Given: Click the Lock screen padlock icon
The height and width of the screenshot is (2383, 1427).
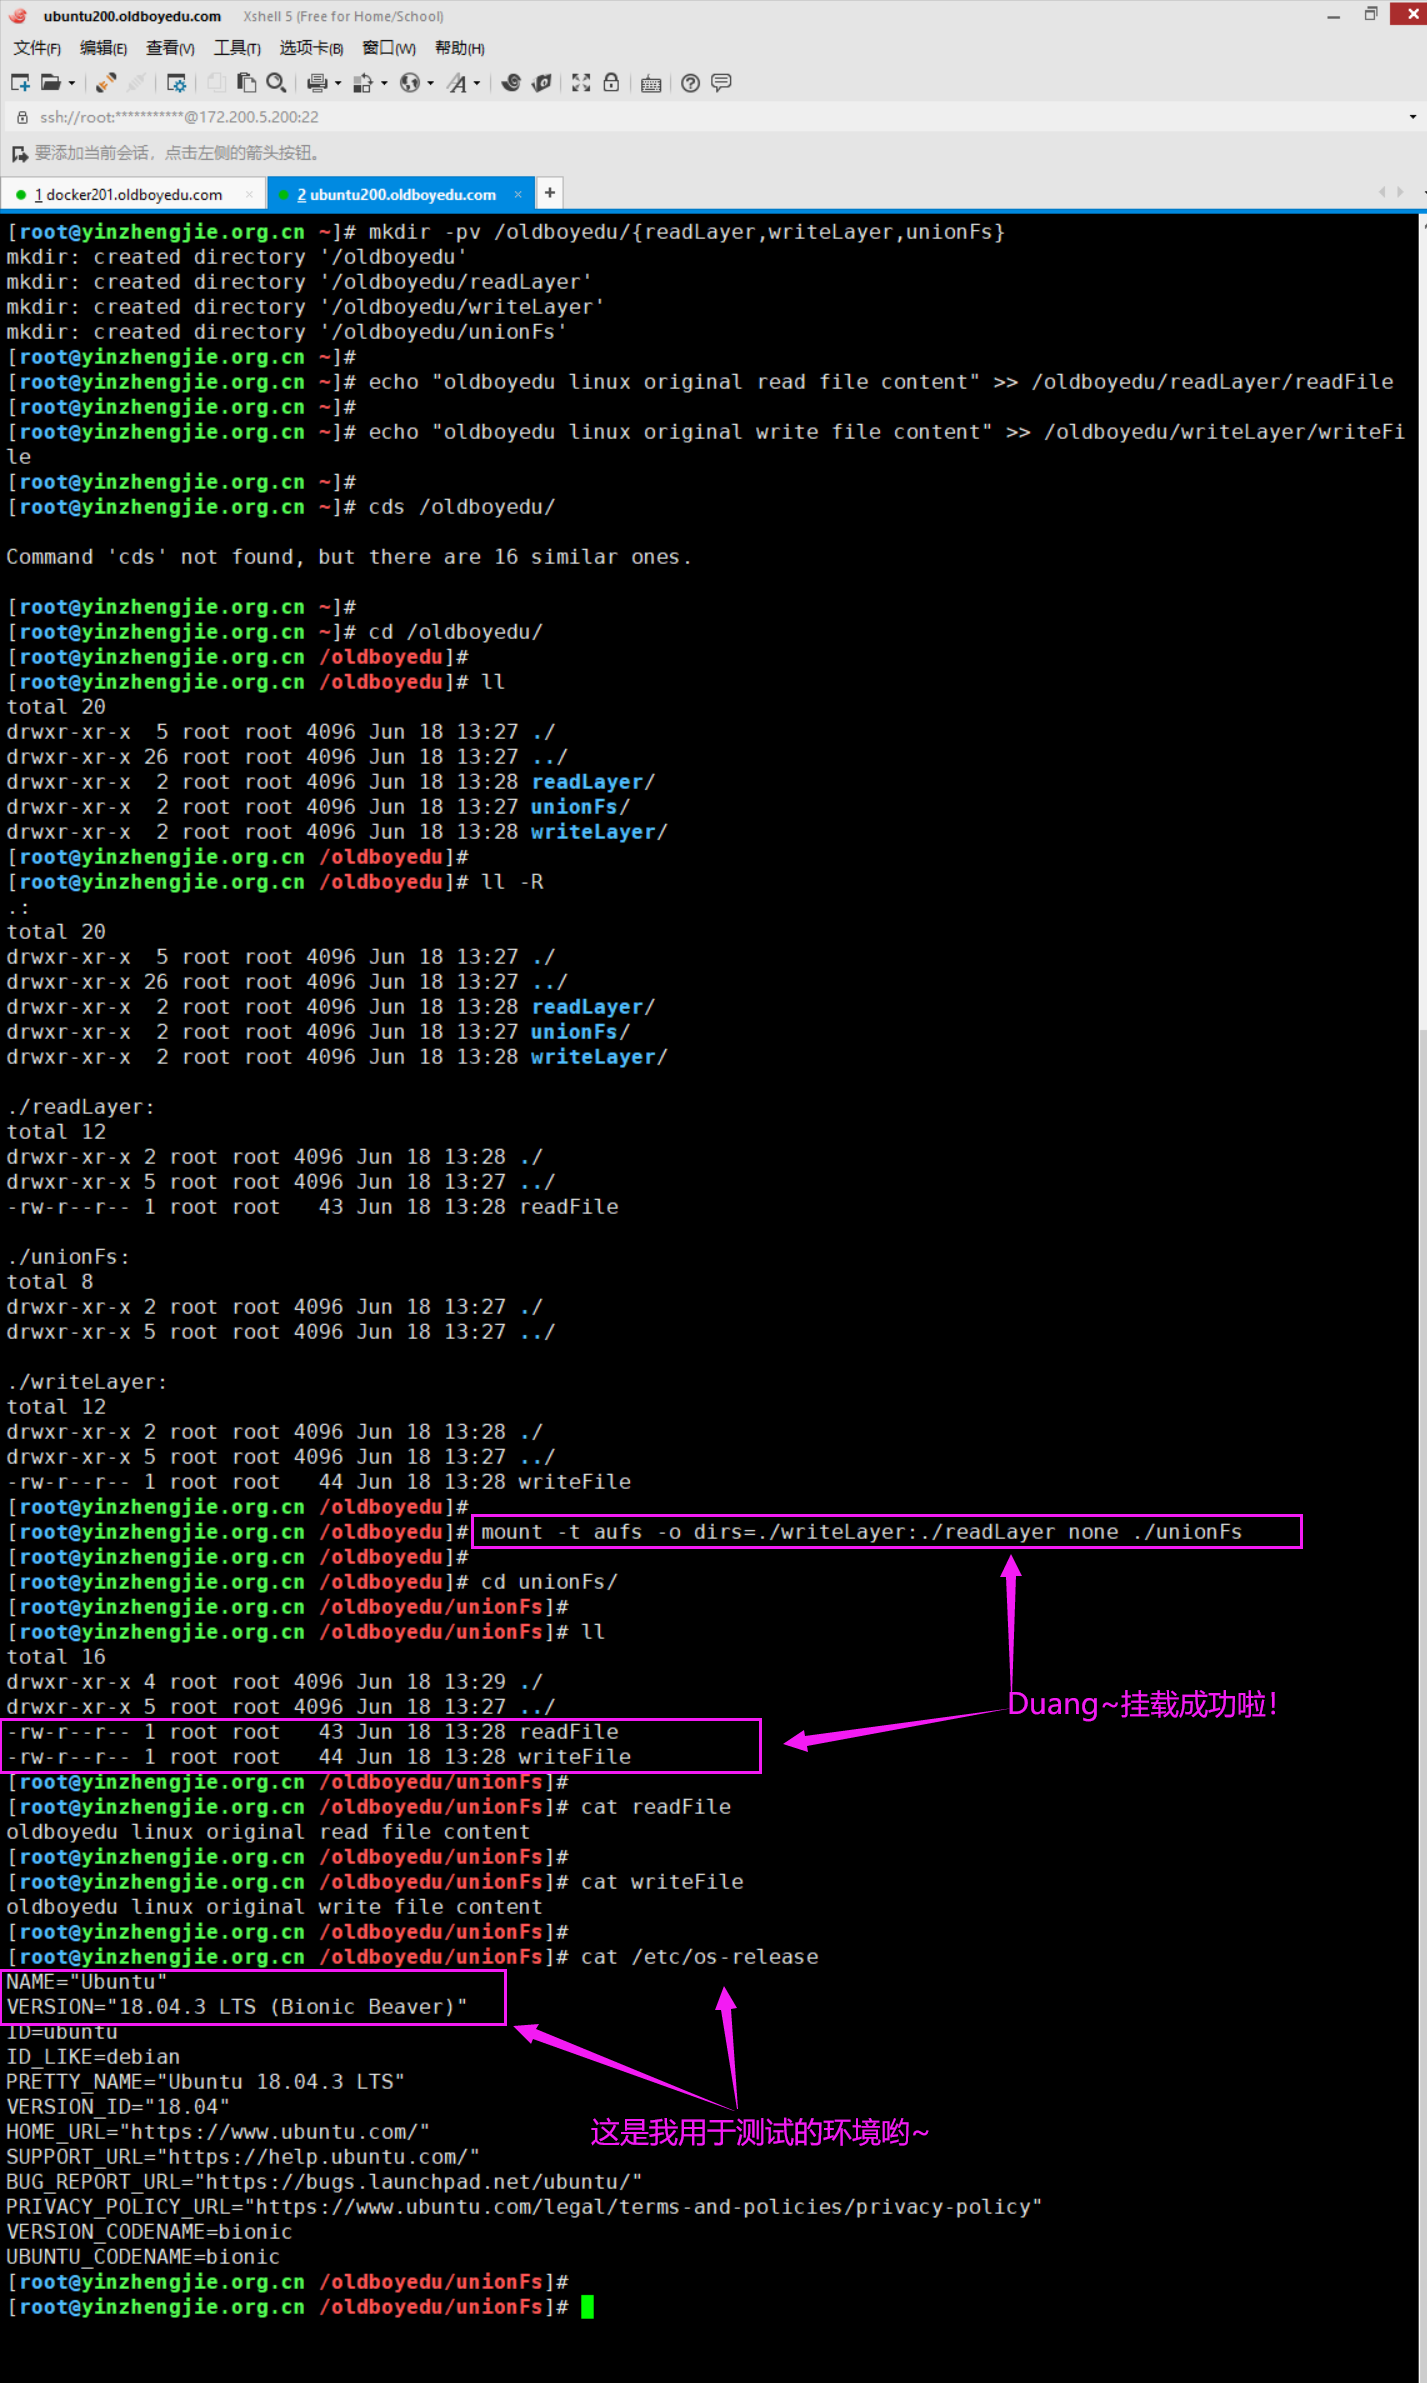Looking at the screenshot, I should [611, 83].
